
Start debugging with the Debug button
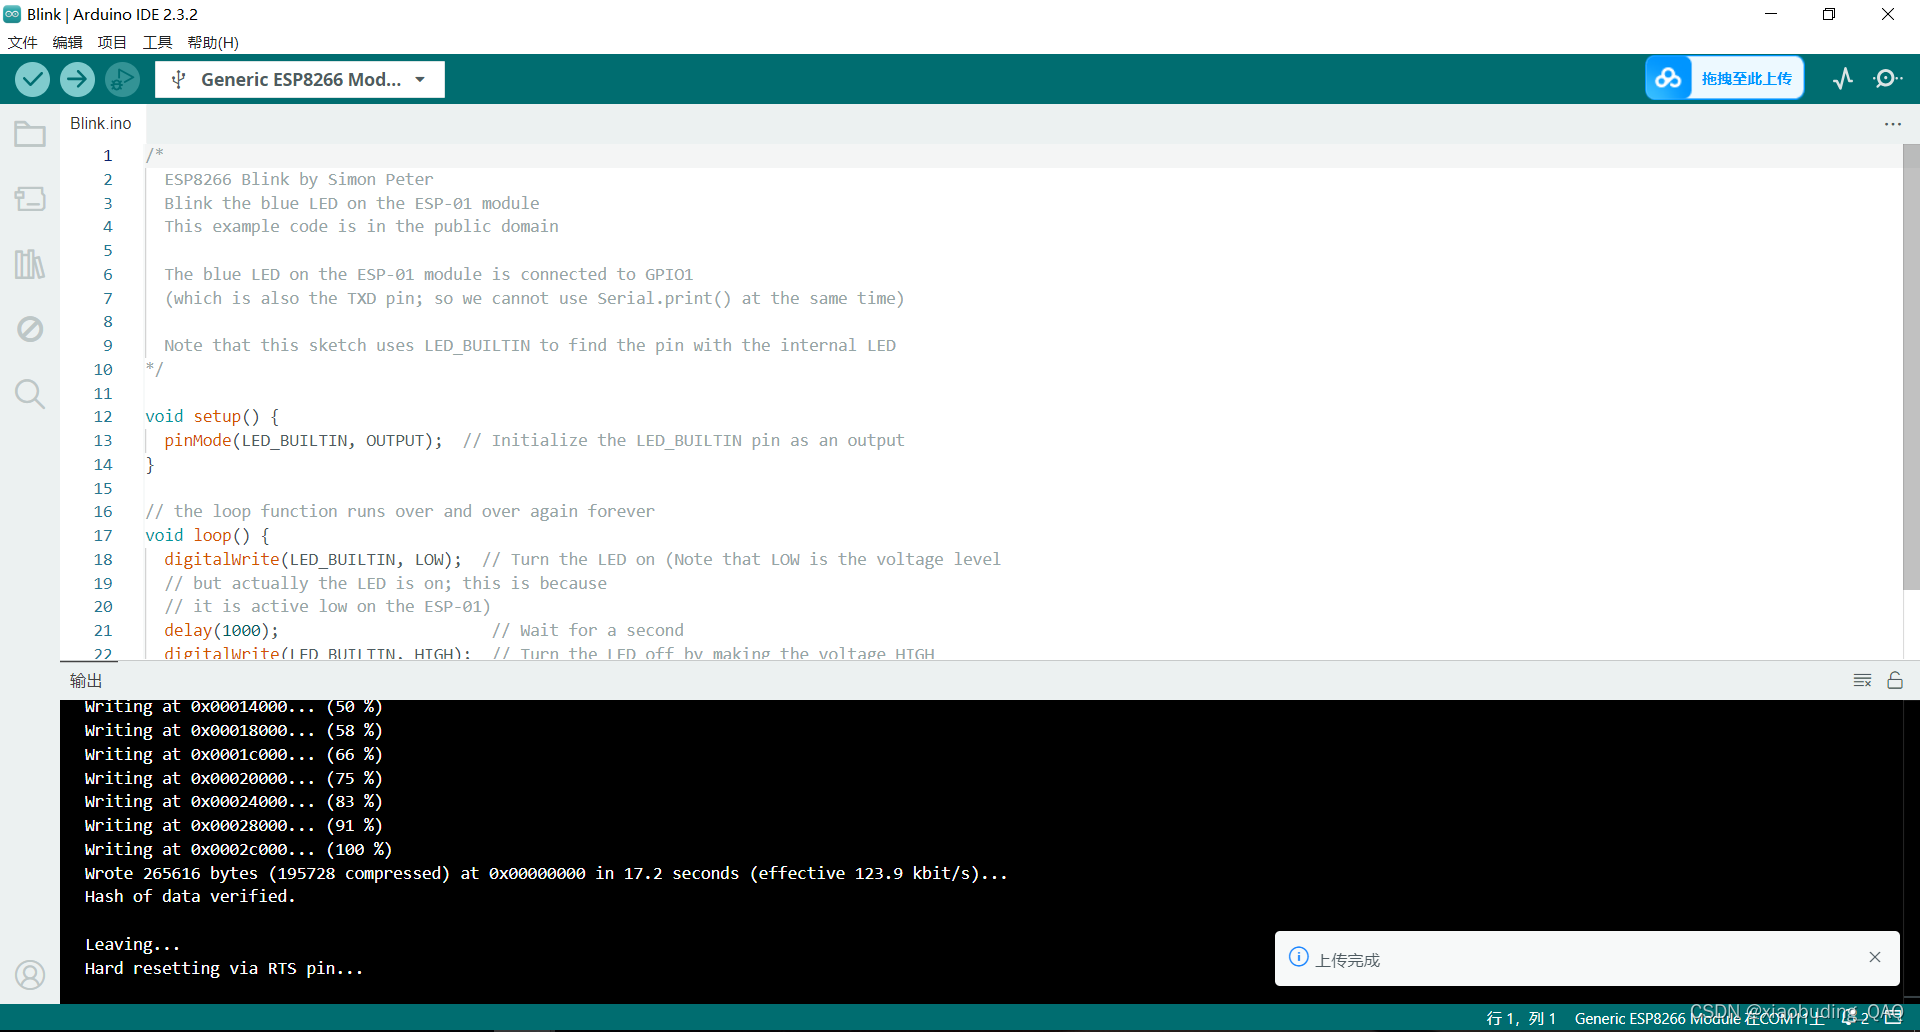click(x=122, y=79)
